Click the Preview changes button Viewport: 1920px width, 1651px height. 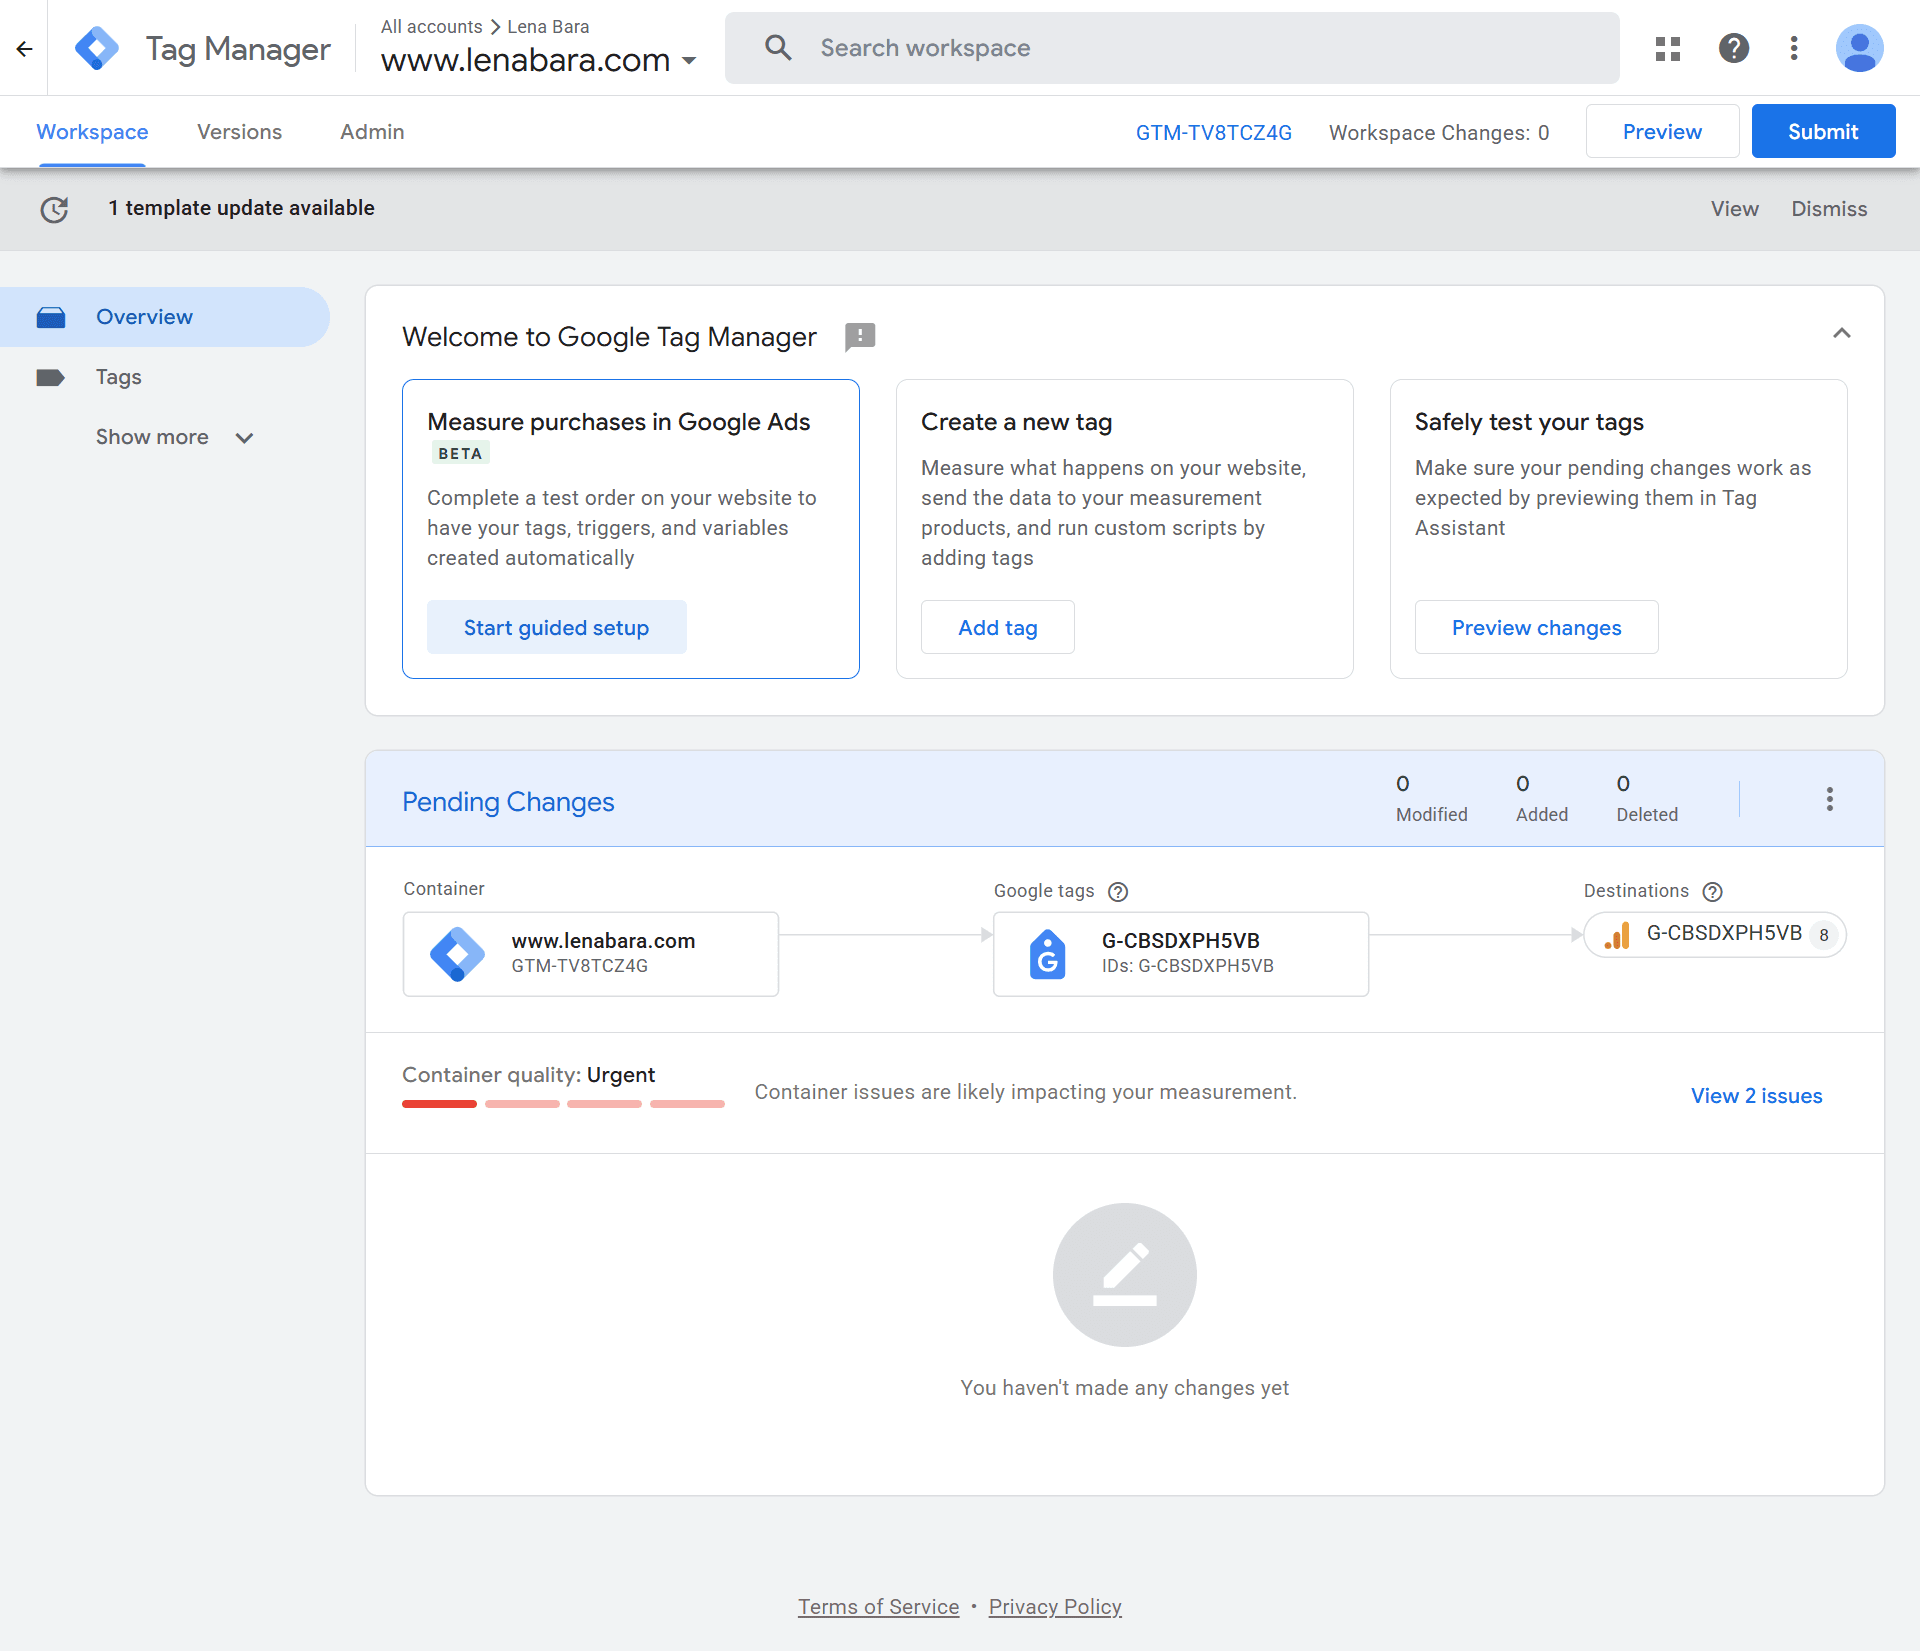1537,627
